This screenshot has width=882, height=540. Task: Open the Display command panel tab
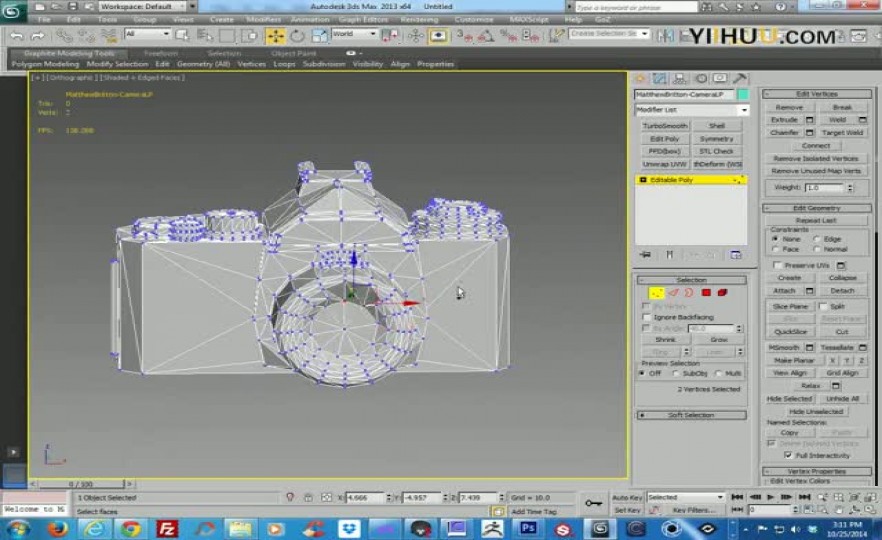[x=720, y=78]
